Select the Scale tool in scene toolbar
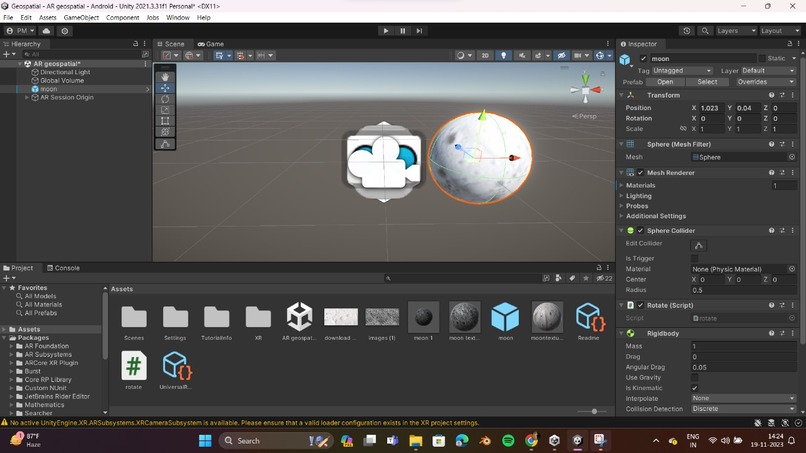 click(x=165, y=110)
